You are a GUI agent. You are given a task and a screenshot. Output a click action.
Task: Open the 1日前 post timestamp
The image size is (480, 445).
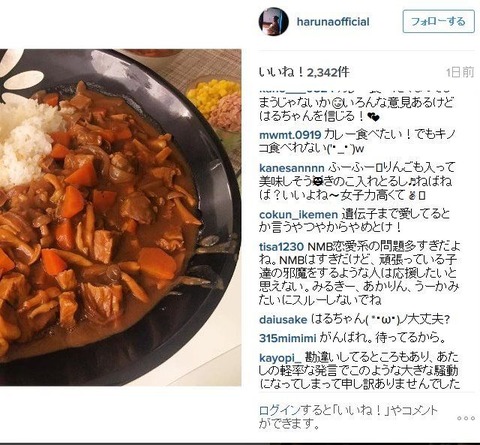[x=460, y=72]
